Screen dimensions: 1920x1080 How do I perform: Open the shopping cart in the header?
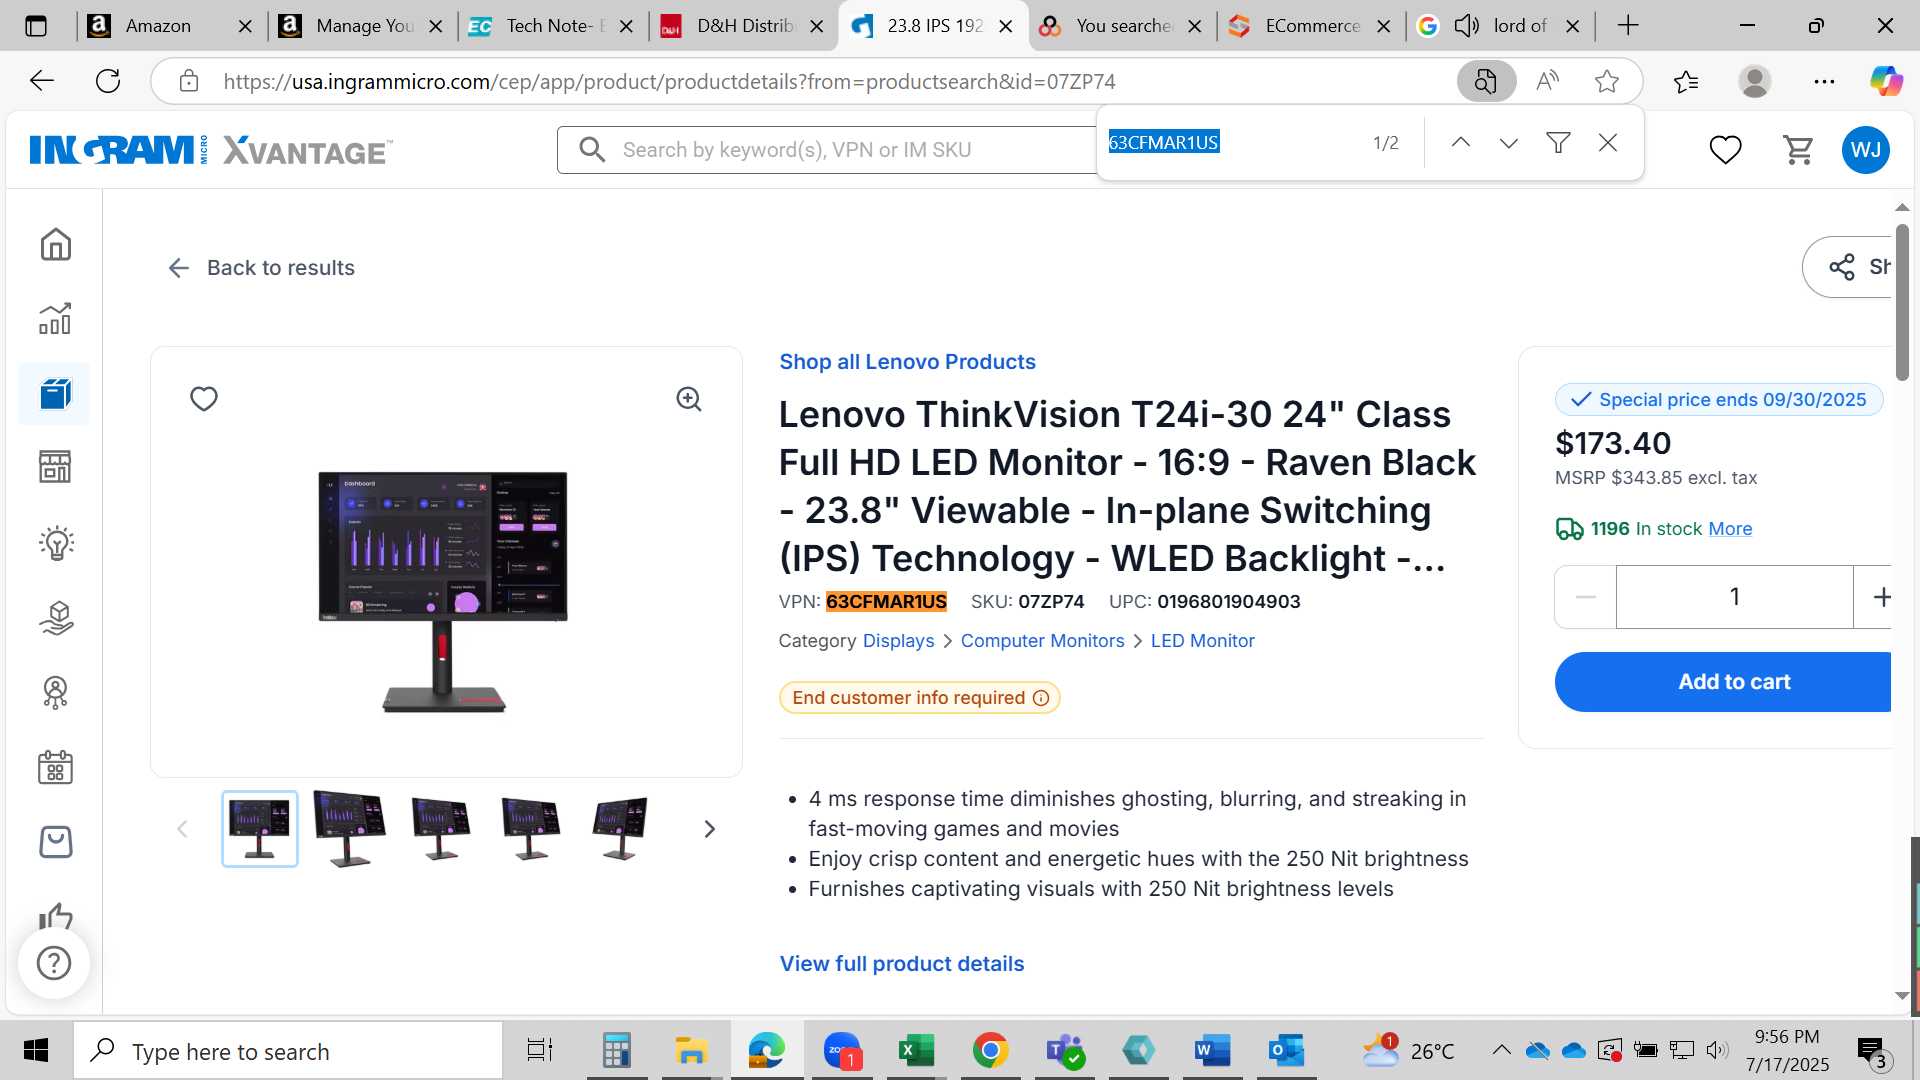tap(1798, 150)
